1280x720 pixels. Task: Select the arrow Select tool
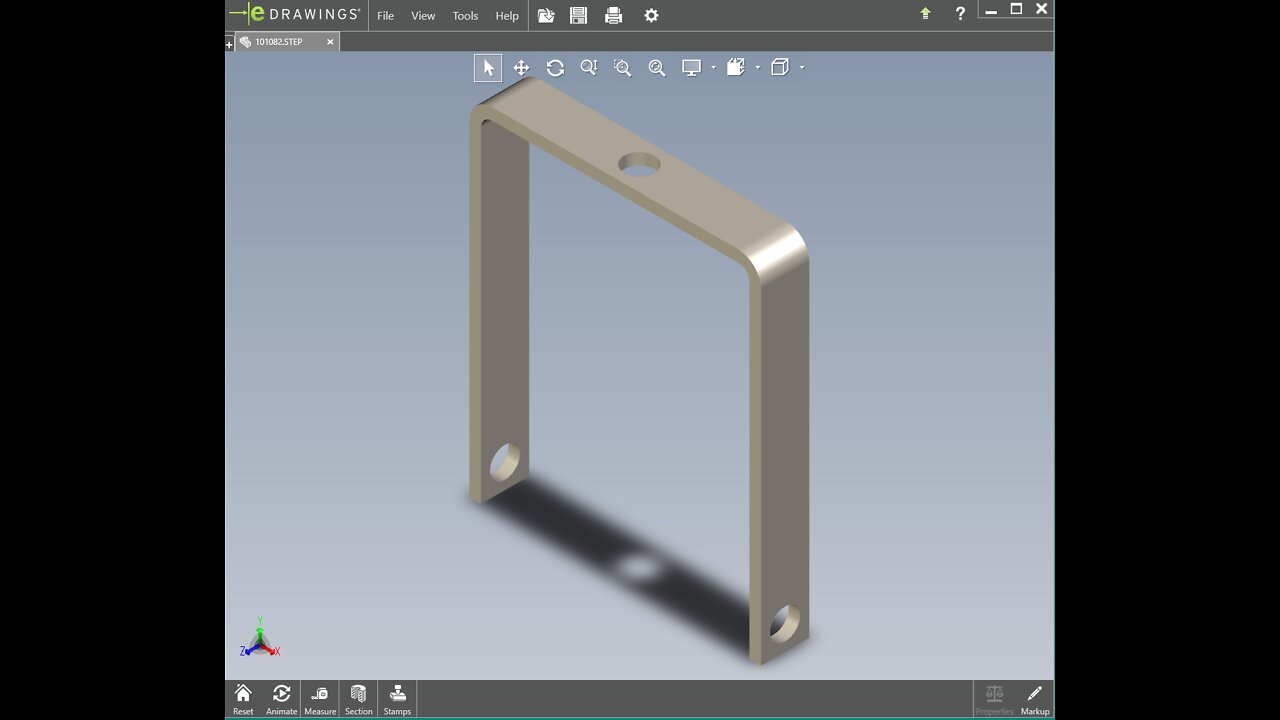point(488,68)
